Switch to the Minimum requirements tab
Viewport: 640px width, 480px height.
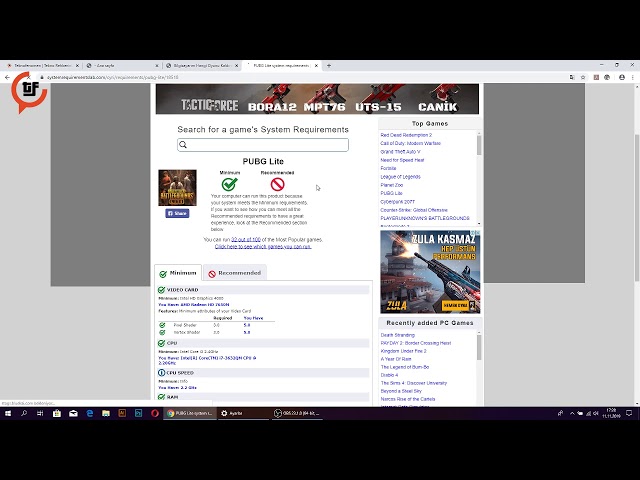tap(178, 273)
